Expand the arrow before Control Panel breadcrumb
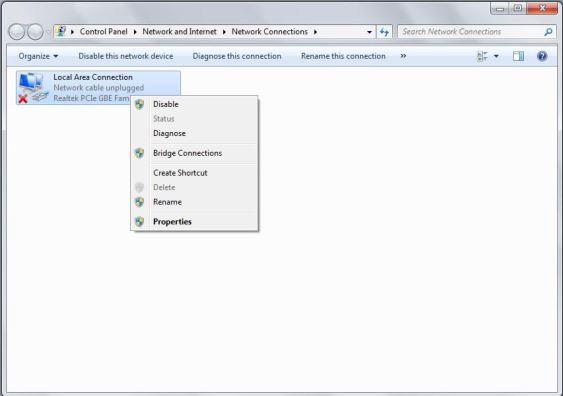The width and height of the screenshot is (563, 396). click(72, 32)
